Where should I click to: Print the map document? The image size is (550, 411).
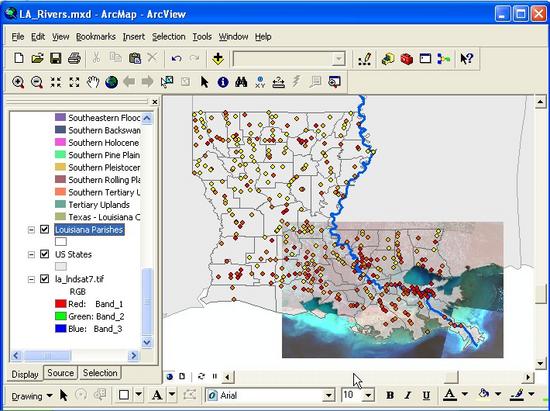(74, 58)
